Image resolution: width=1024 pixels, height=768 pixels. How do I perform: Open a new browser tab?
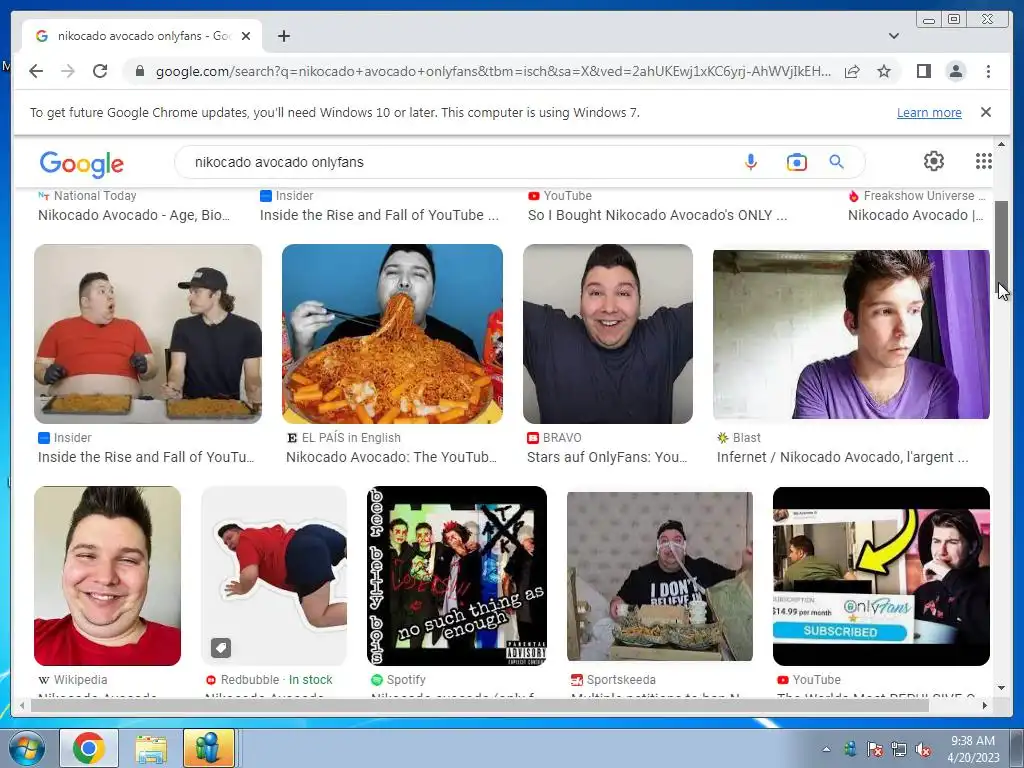283,36
